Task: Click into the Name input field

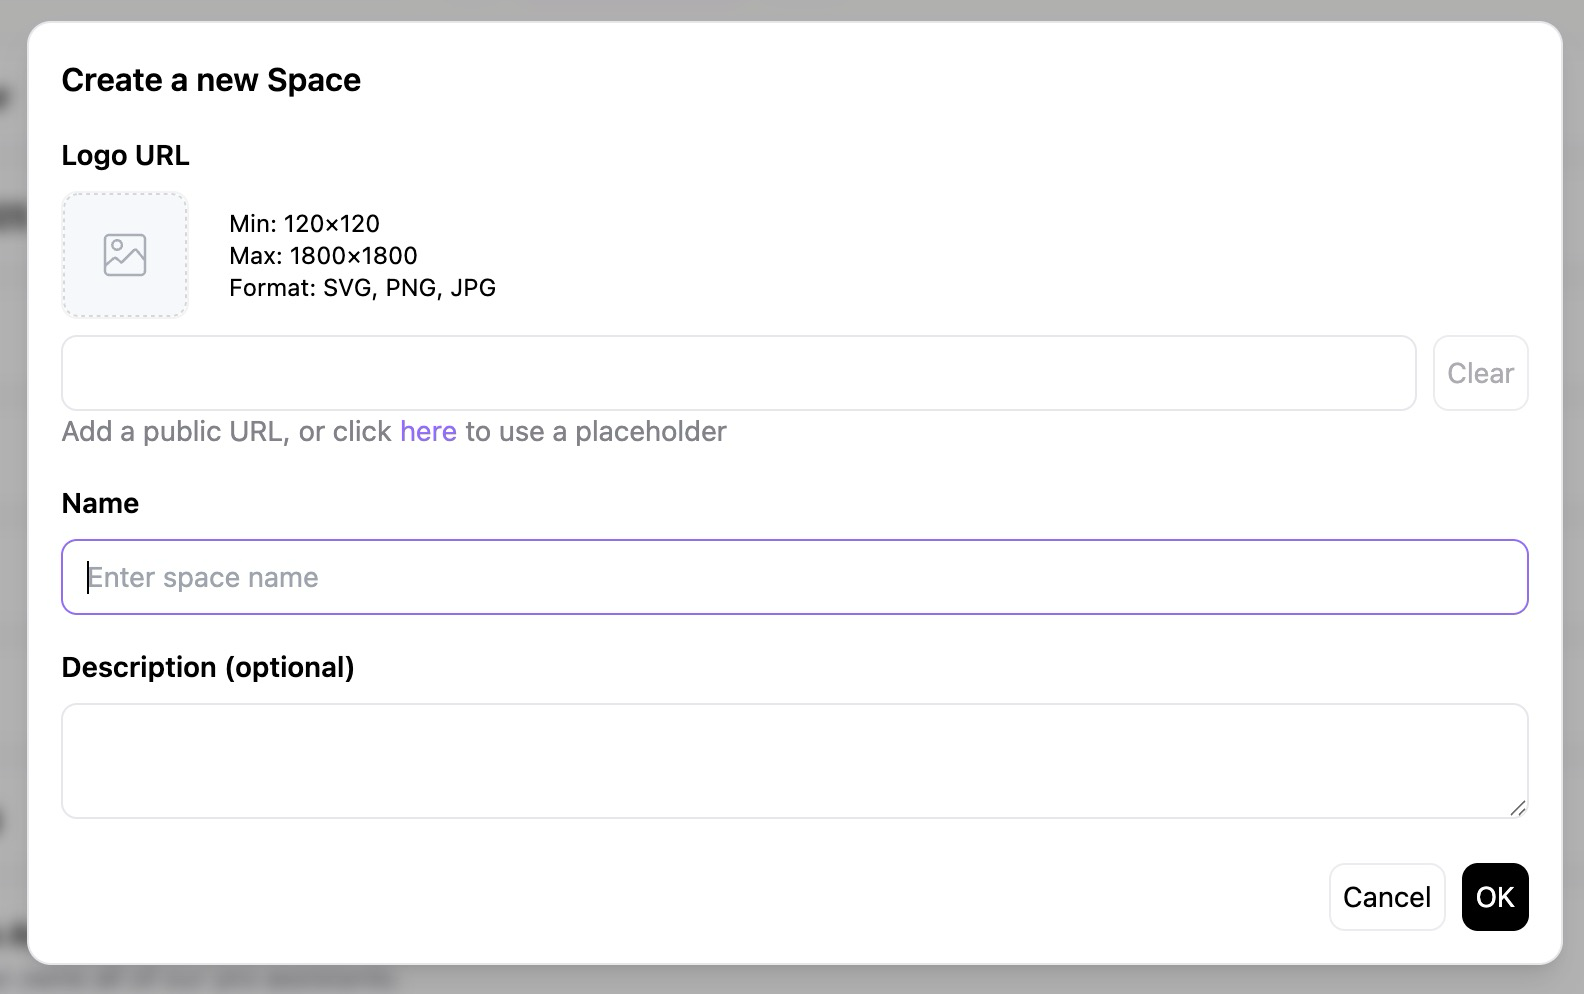Action: coord(794,577)
